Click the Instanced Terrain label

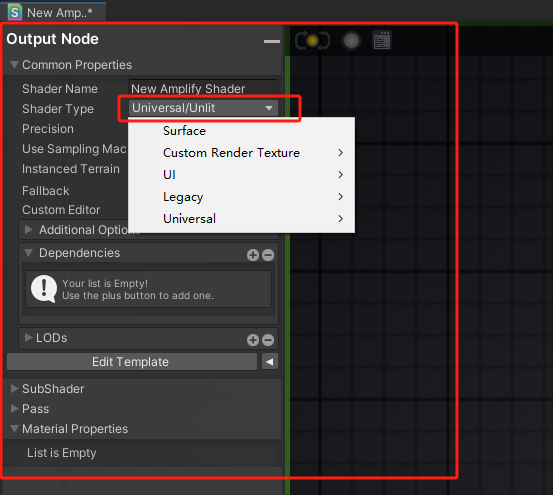click(71, 169)
